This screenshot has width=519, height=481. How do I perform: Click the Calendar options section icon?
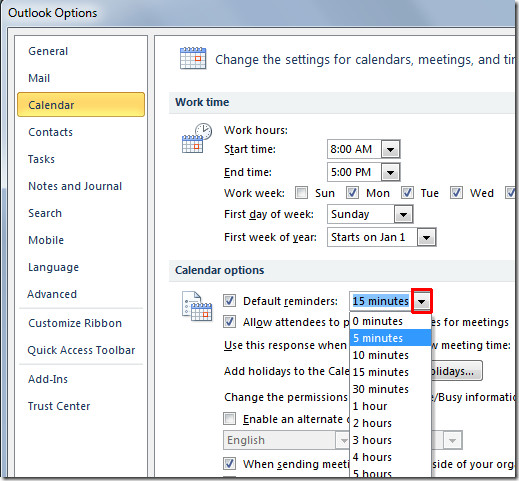click(197, 306)
